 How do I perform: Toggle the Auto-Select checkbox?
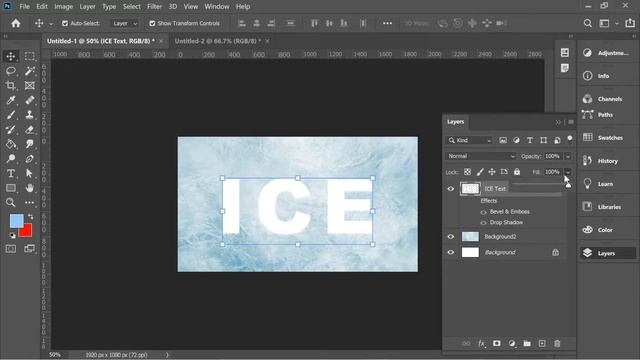tap(65, 23)
